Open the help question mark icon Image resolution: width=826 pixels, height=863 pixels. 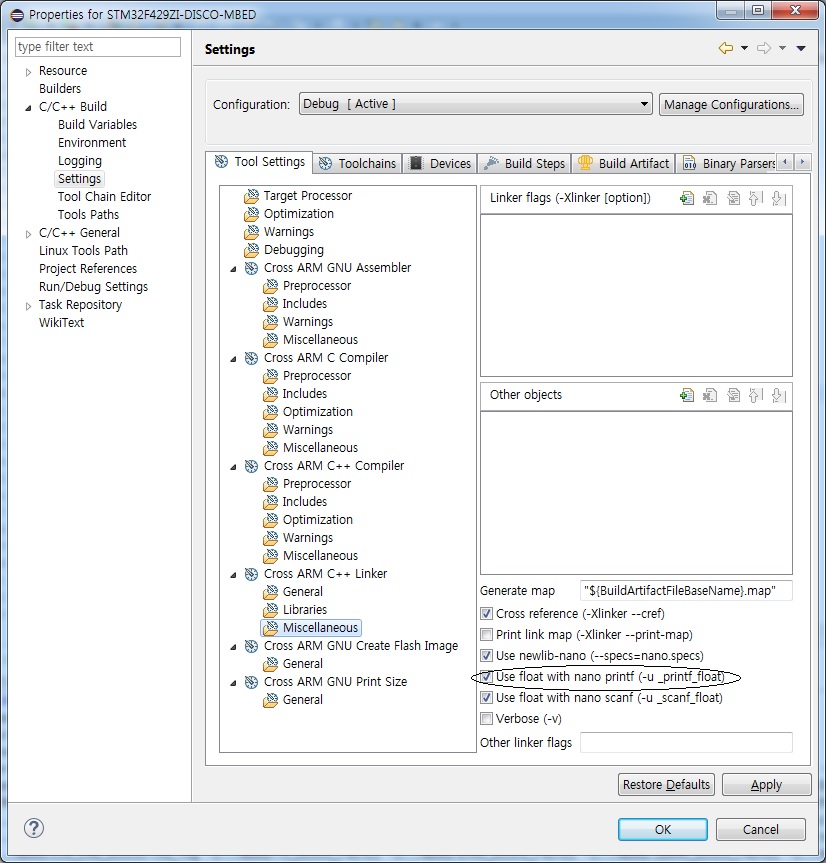click(x=33, y=828)
